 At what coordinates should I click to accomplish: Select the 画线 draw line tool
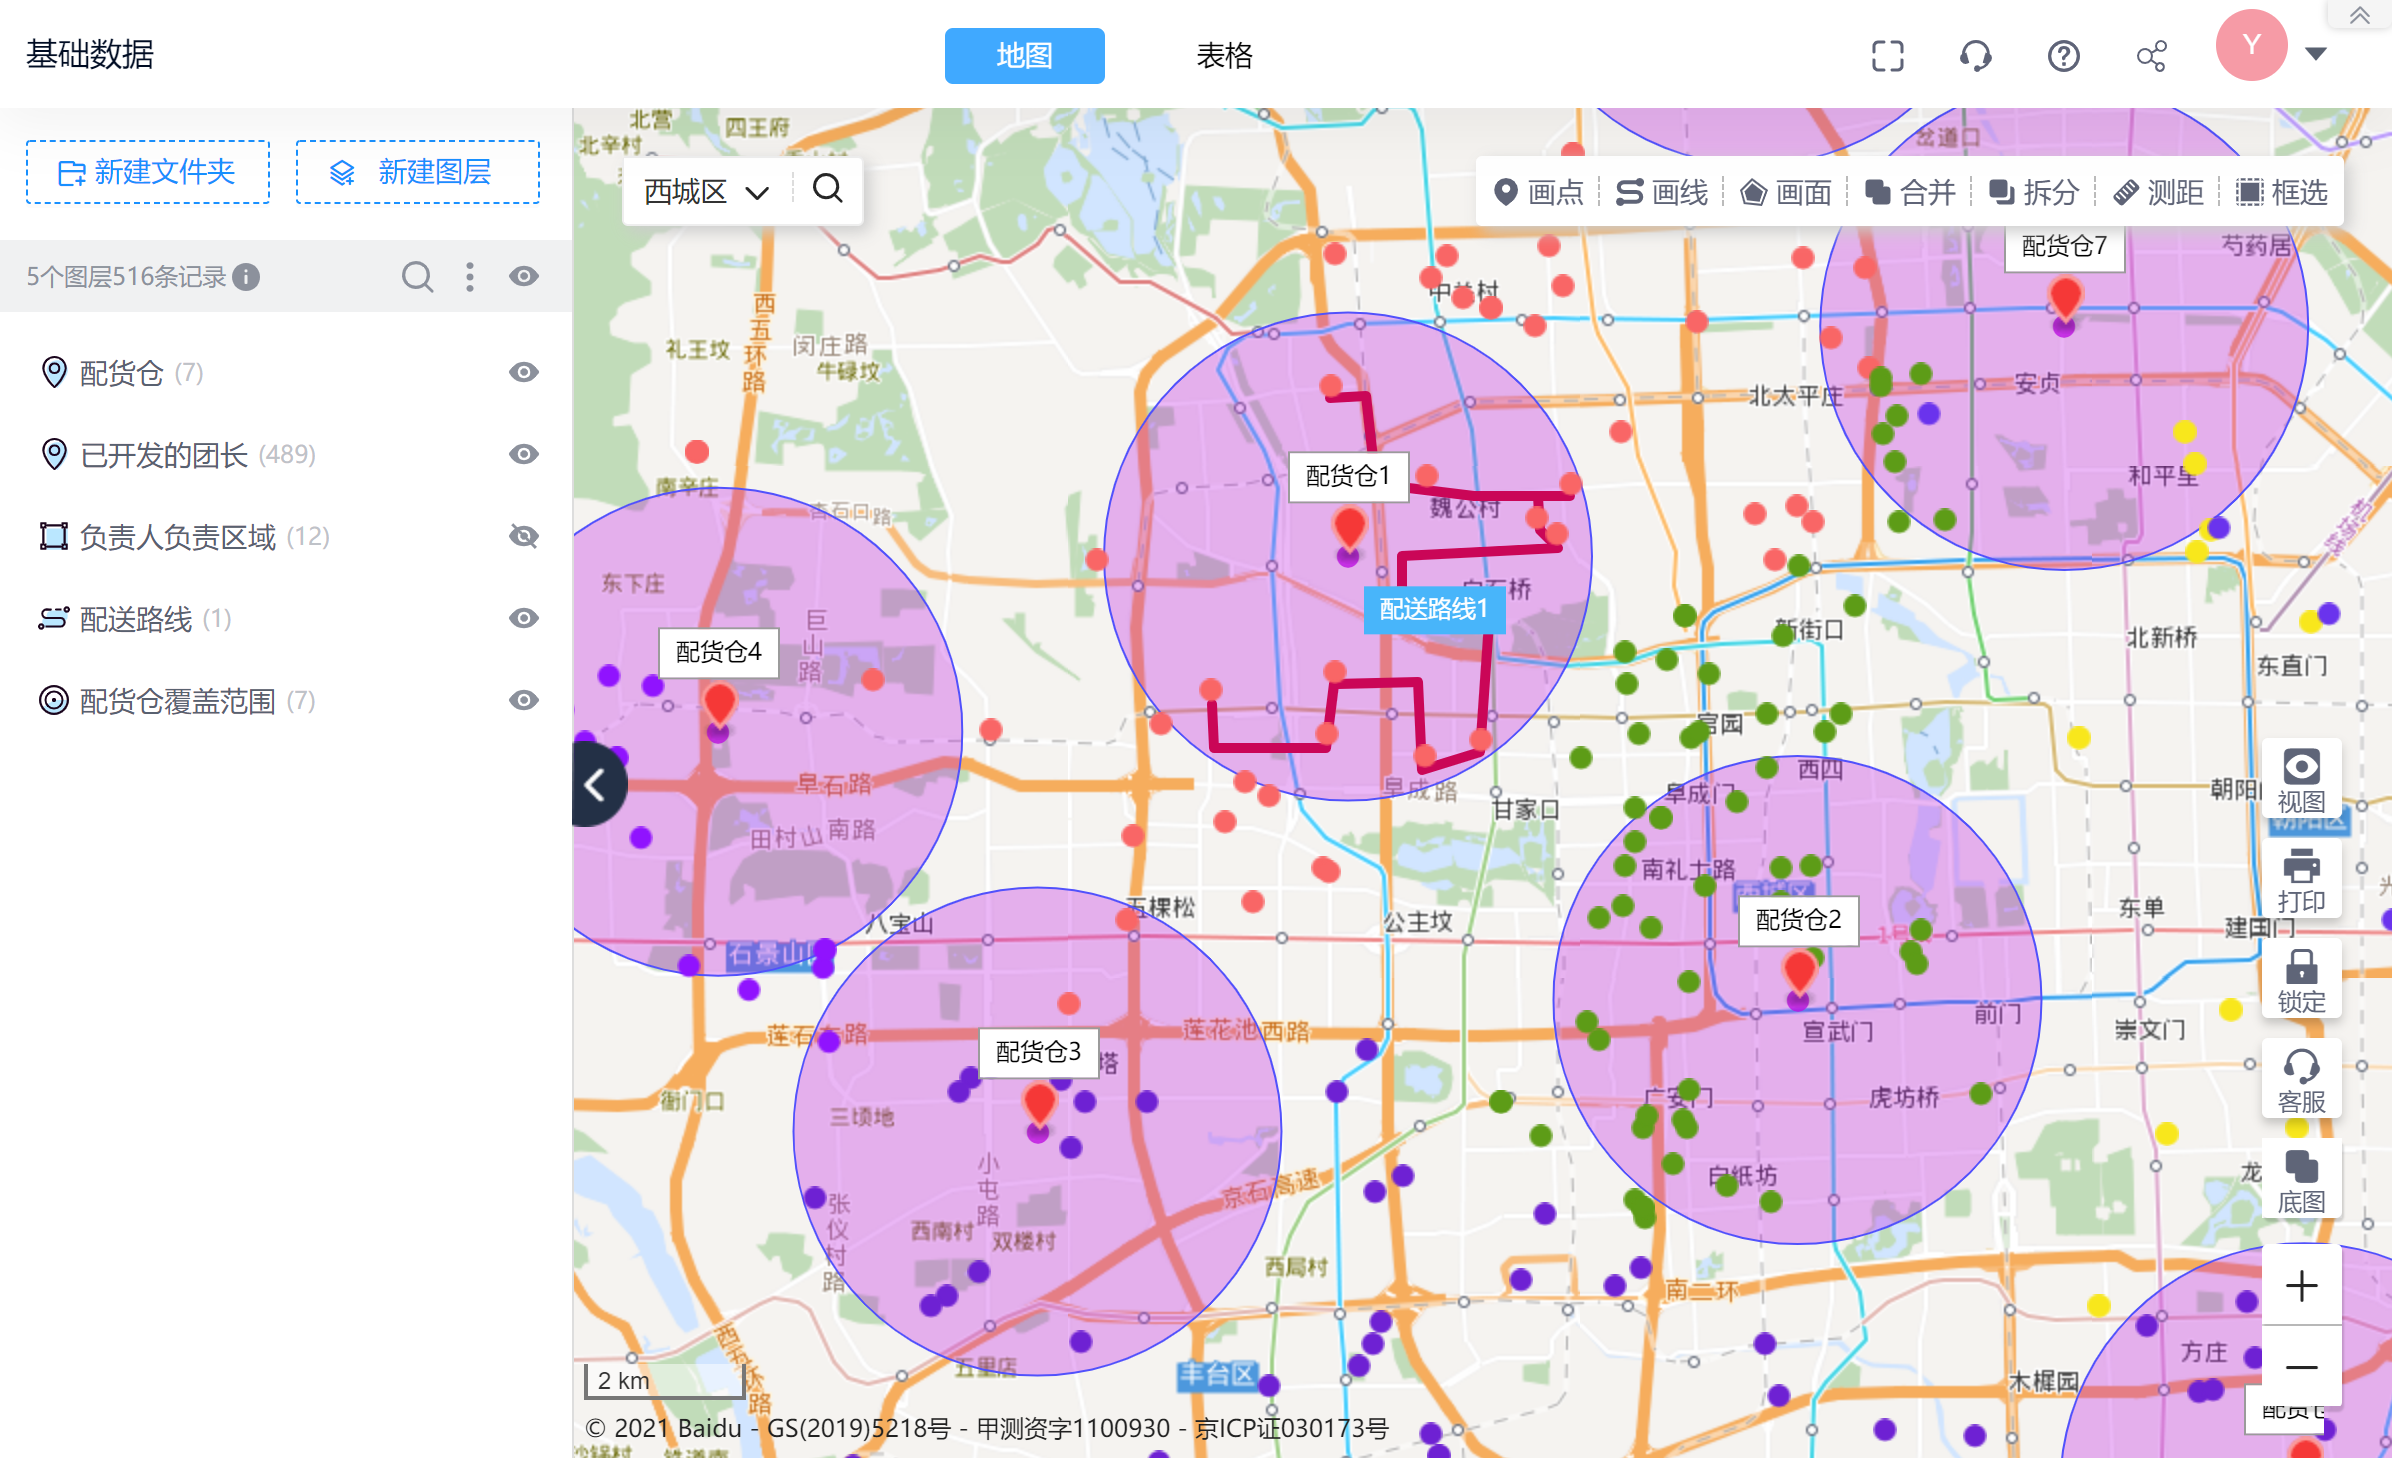(x=1663, y=192)
